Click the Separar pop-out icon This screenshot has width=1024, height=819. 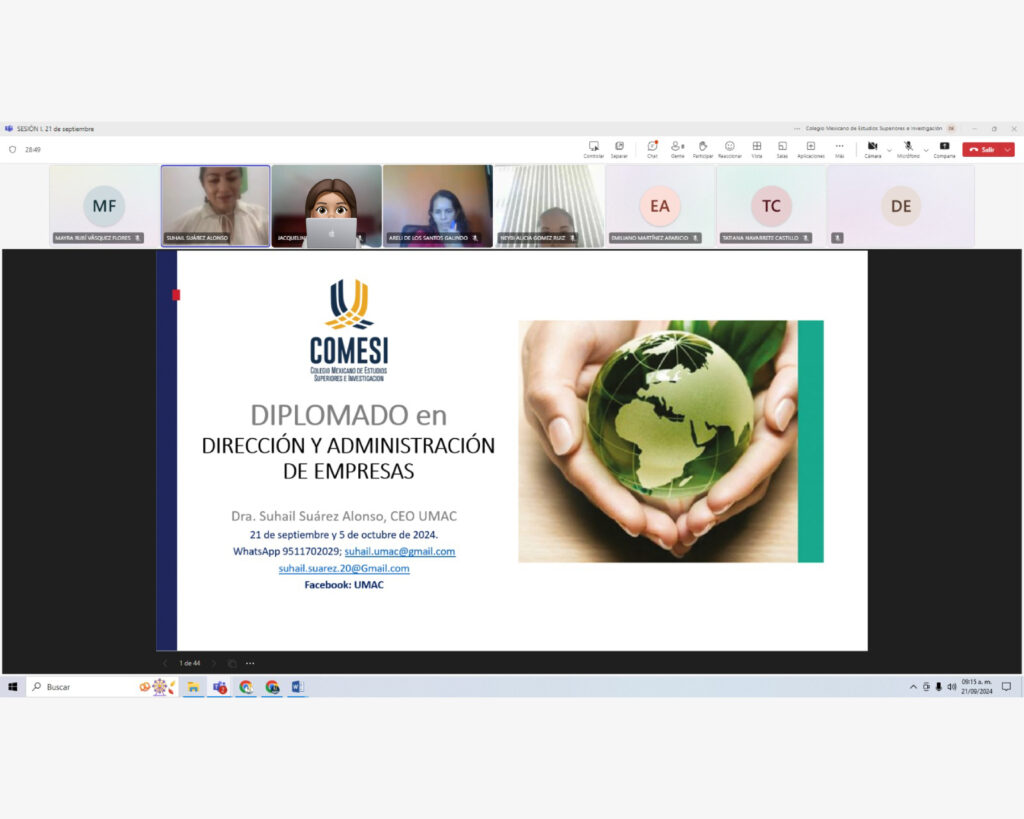tap(619, 149)
